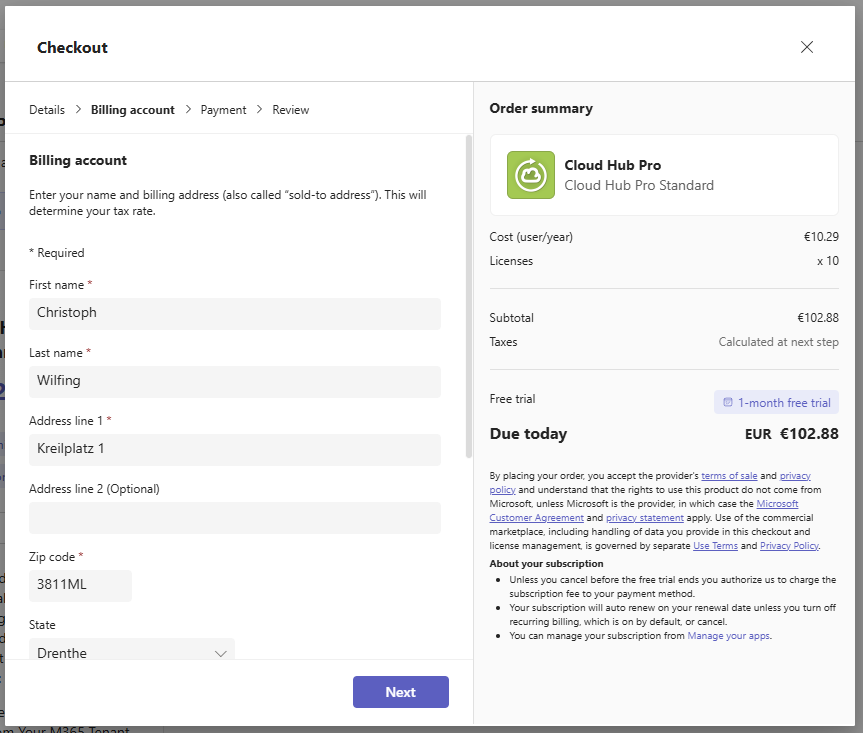The image size is (863, 733).
Task: Click the Licenses count x 10
Action: pos(828,261)
